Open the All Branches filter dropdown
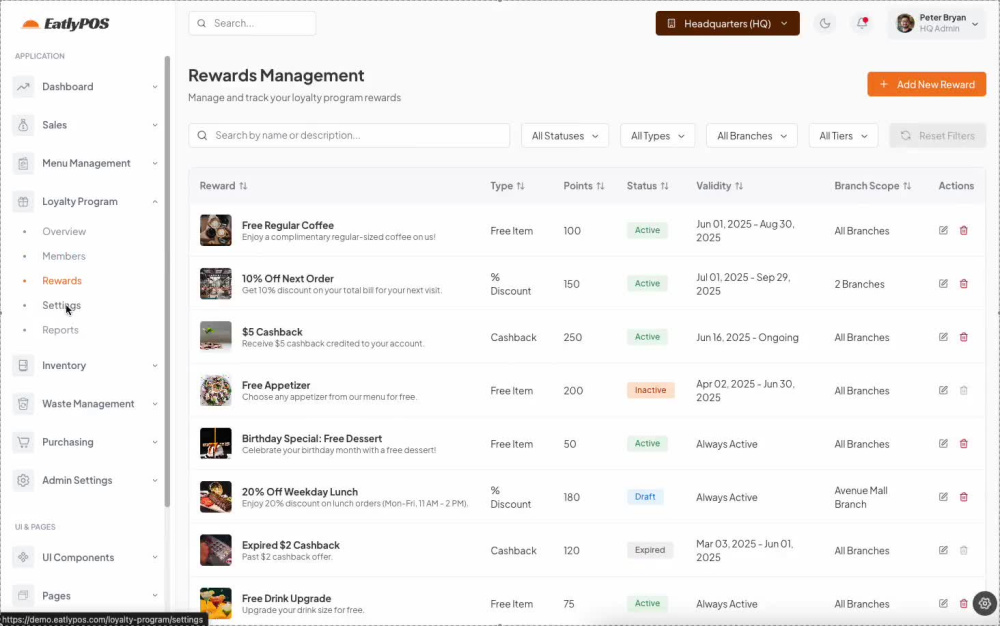 [751, 136]
